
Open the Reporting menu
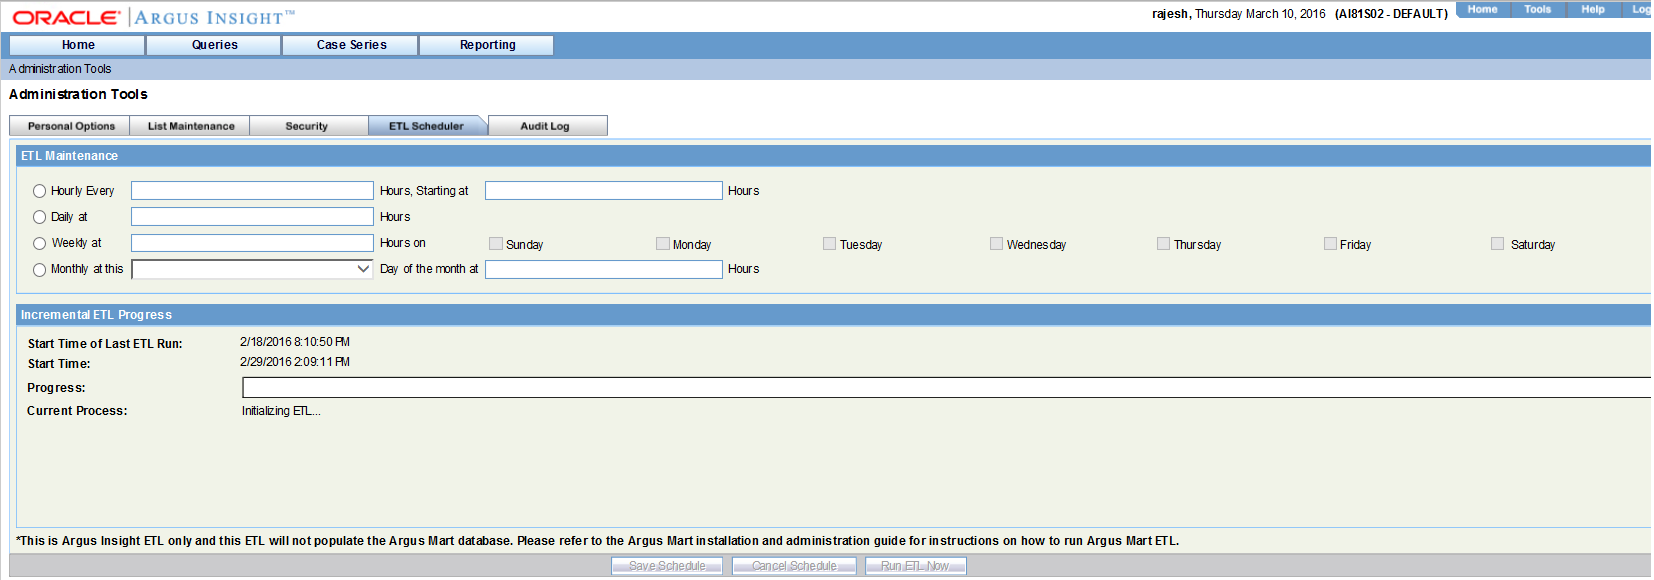487,45
